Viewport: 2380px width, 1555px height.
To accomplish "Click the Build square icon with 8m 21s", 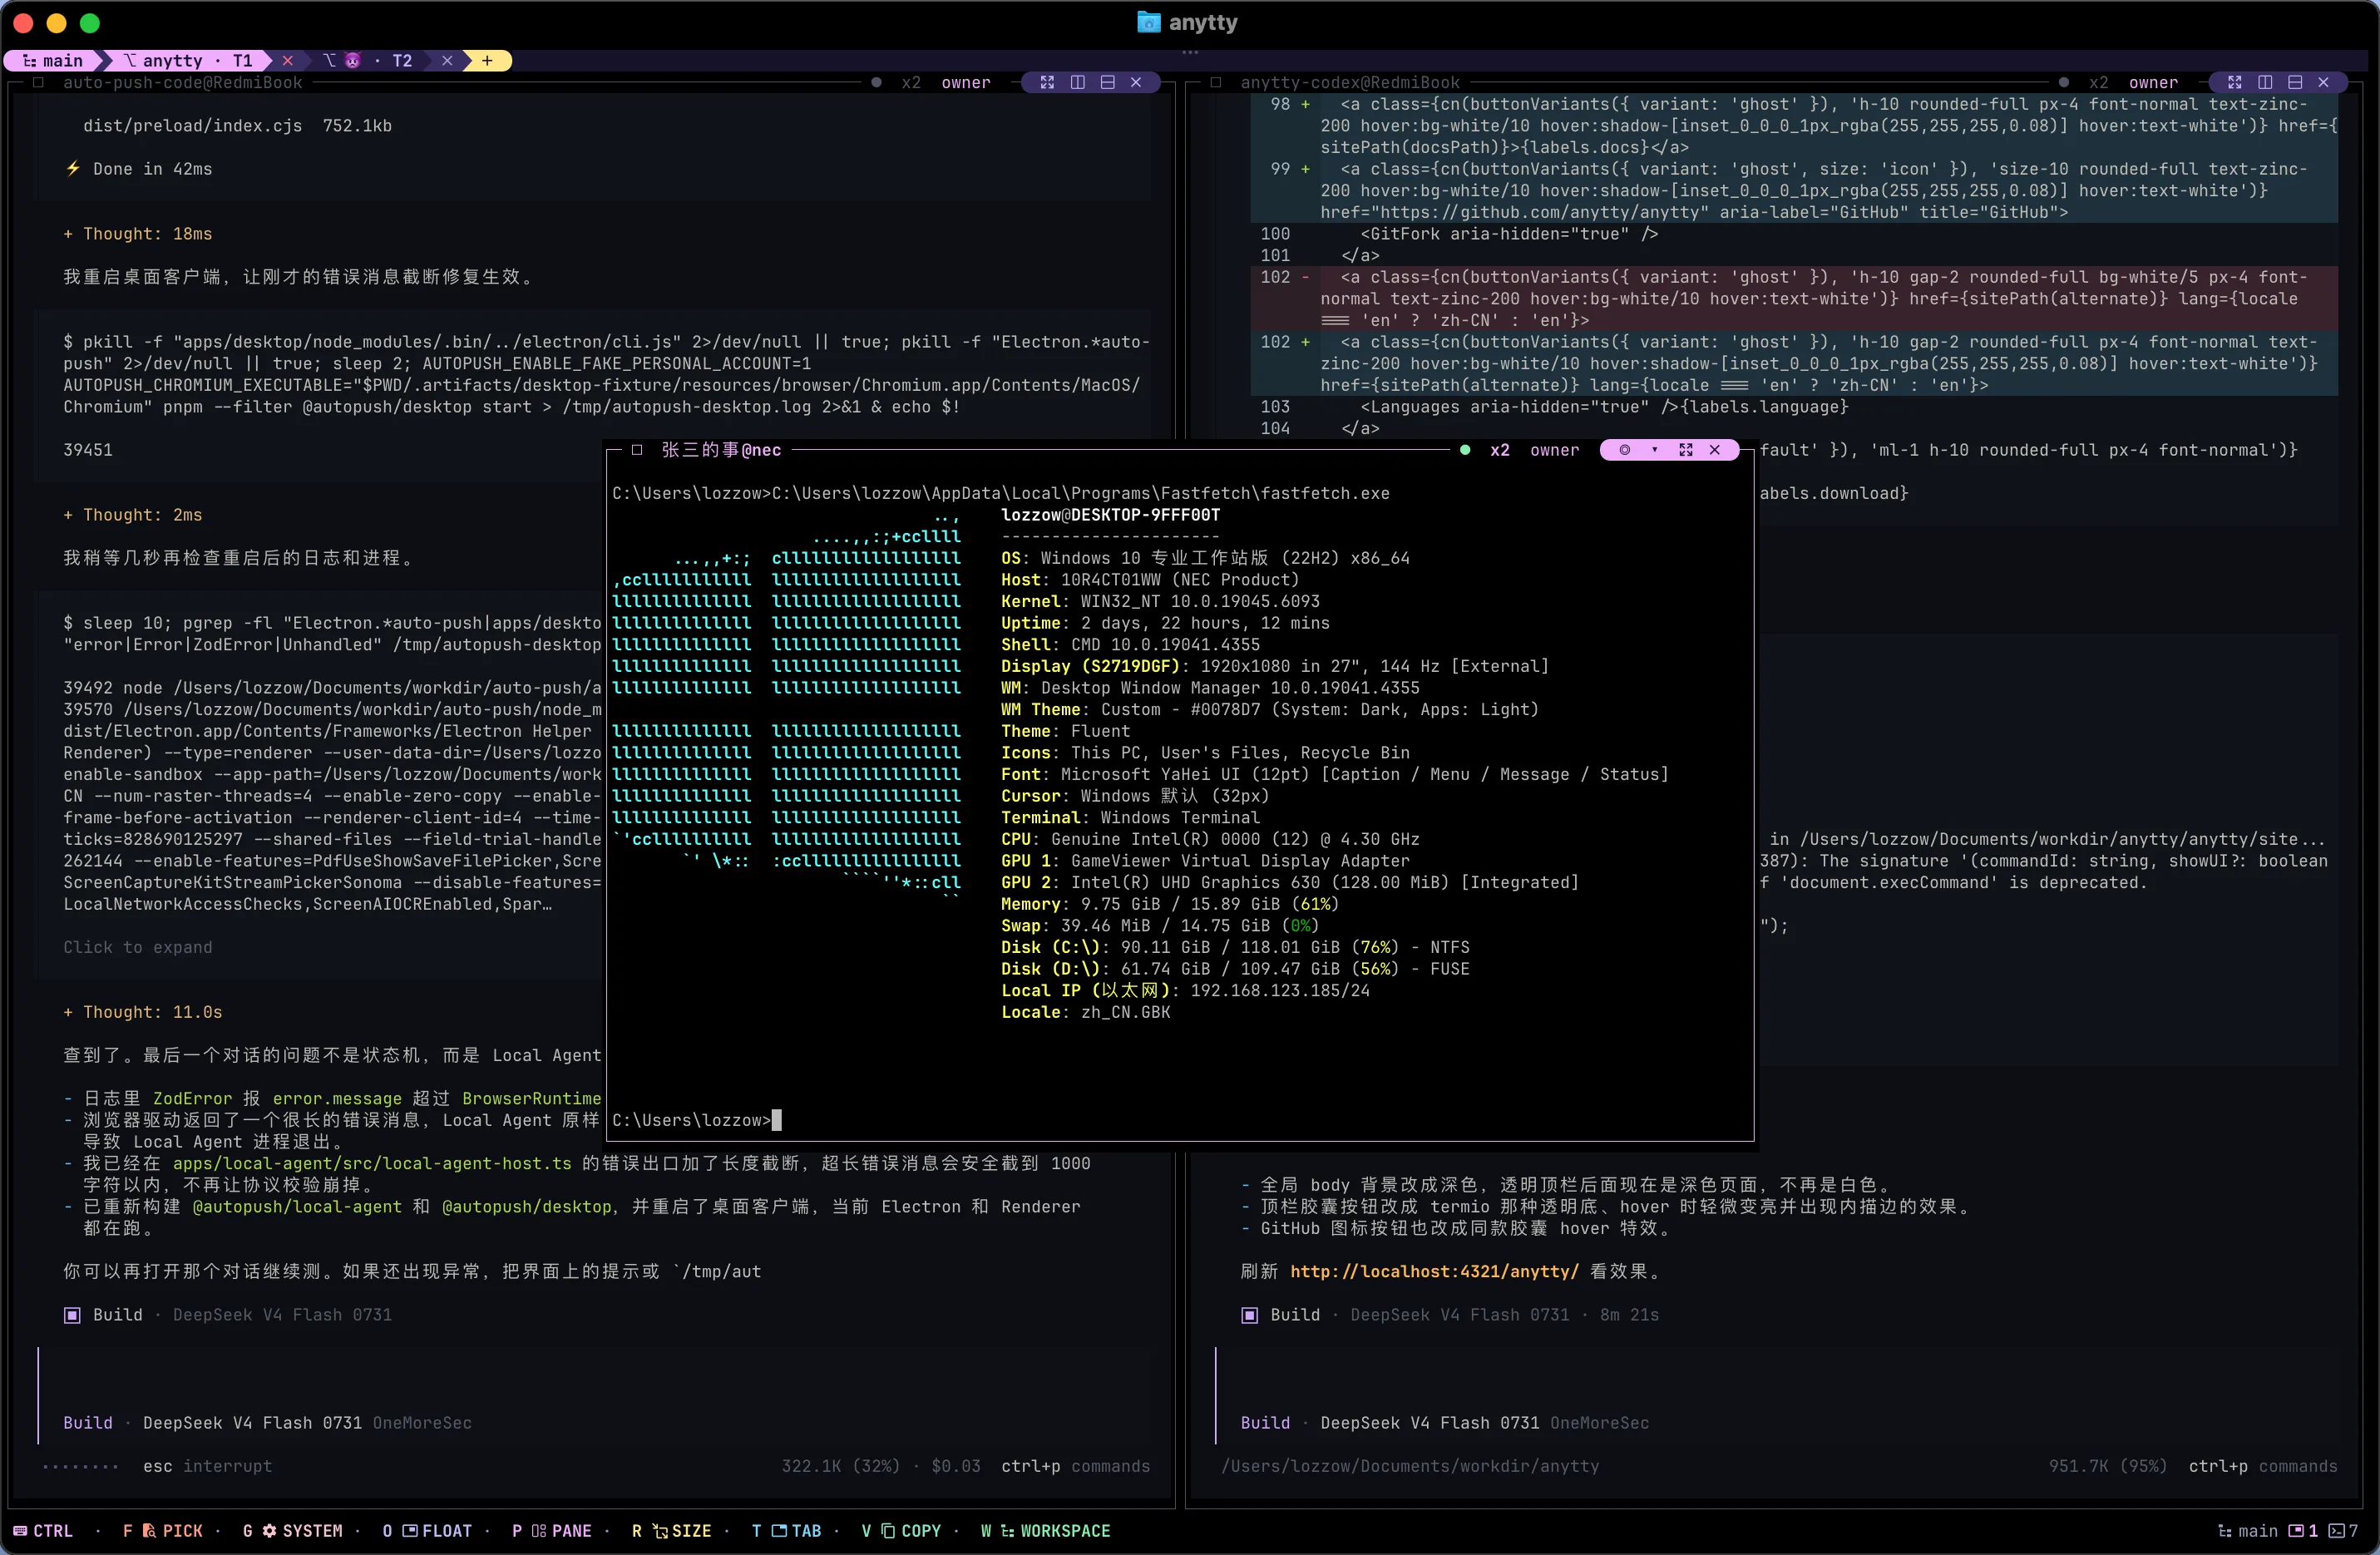I will click(1250, 1315).
